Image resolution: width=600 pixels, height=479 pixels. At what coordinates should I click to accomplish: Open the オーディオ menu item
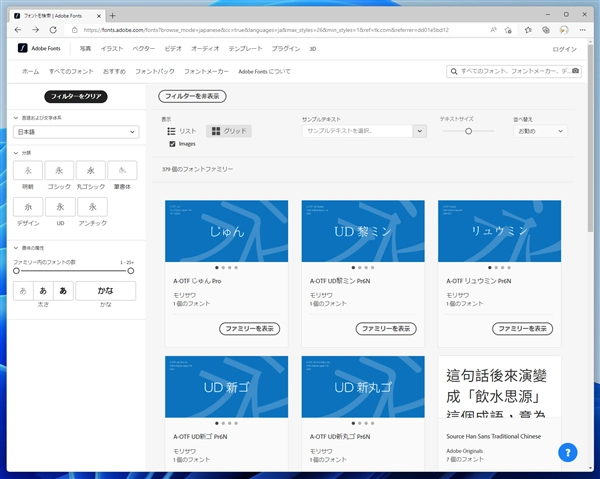pyautogui.click(x=205, y=49)
